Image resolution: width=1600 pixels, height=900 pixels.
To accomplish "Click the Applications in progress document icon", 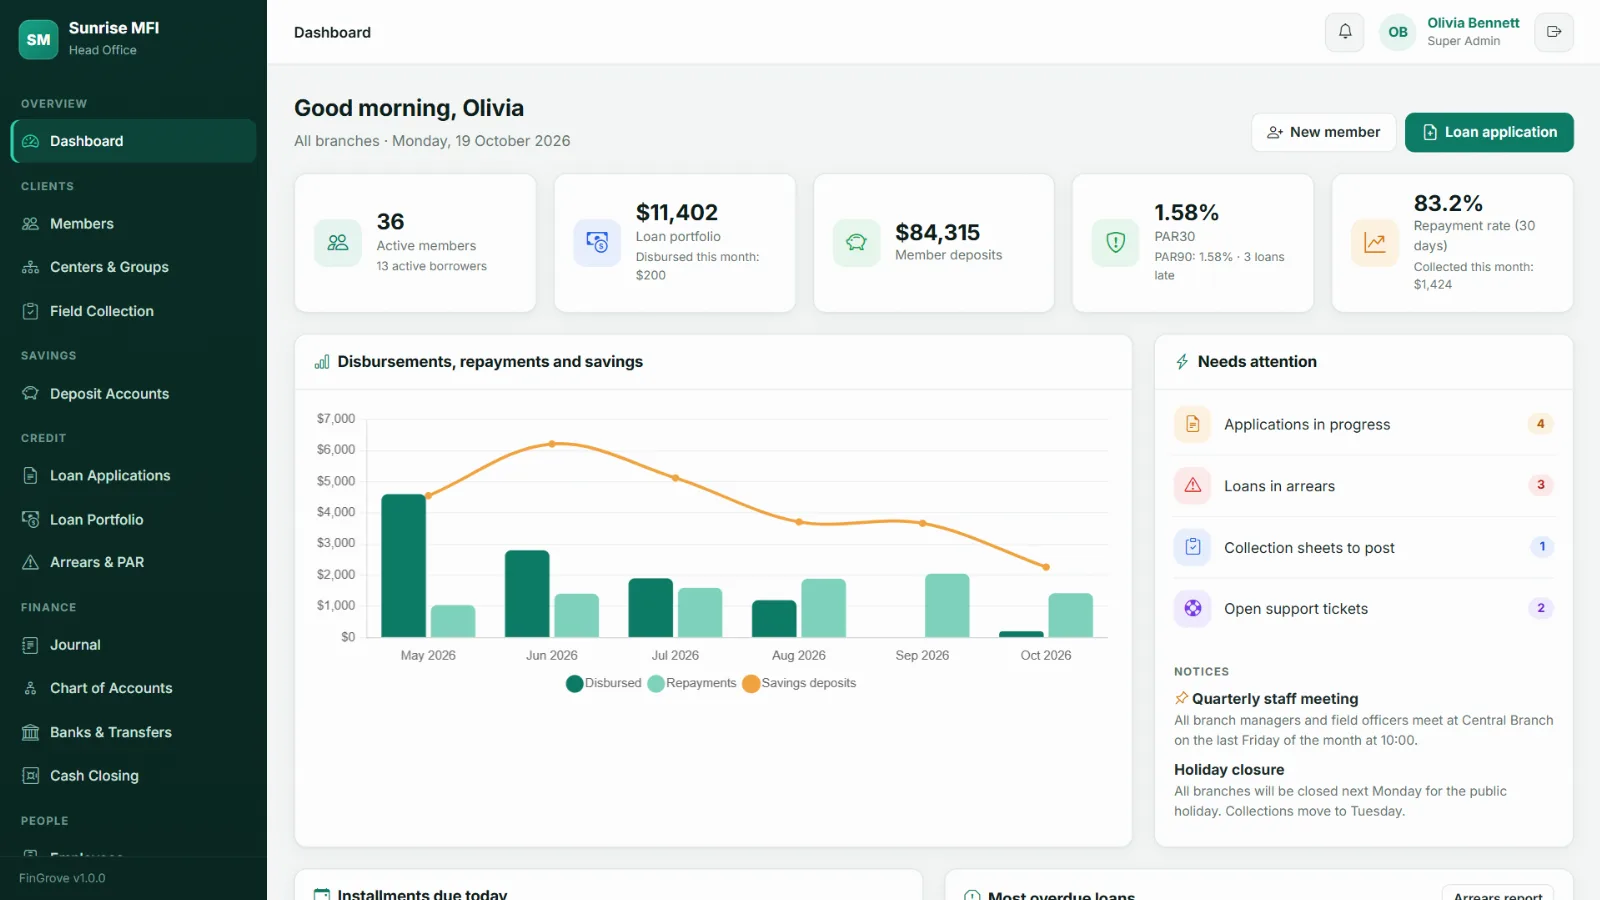I will (1192, 424).
